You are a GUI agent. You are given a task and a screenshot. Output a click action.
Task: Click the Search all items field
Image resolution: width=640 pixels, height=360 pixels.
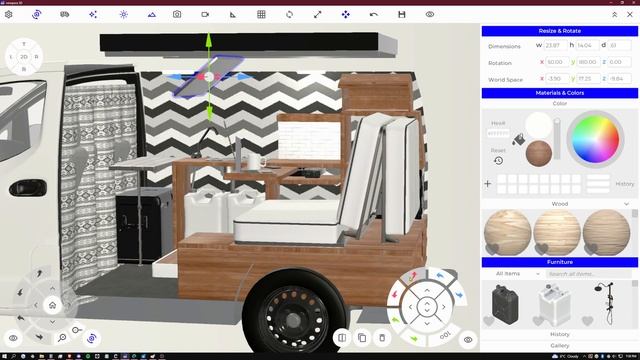(x=588, y=274)
